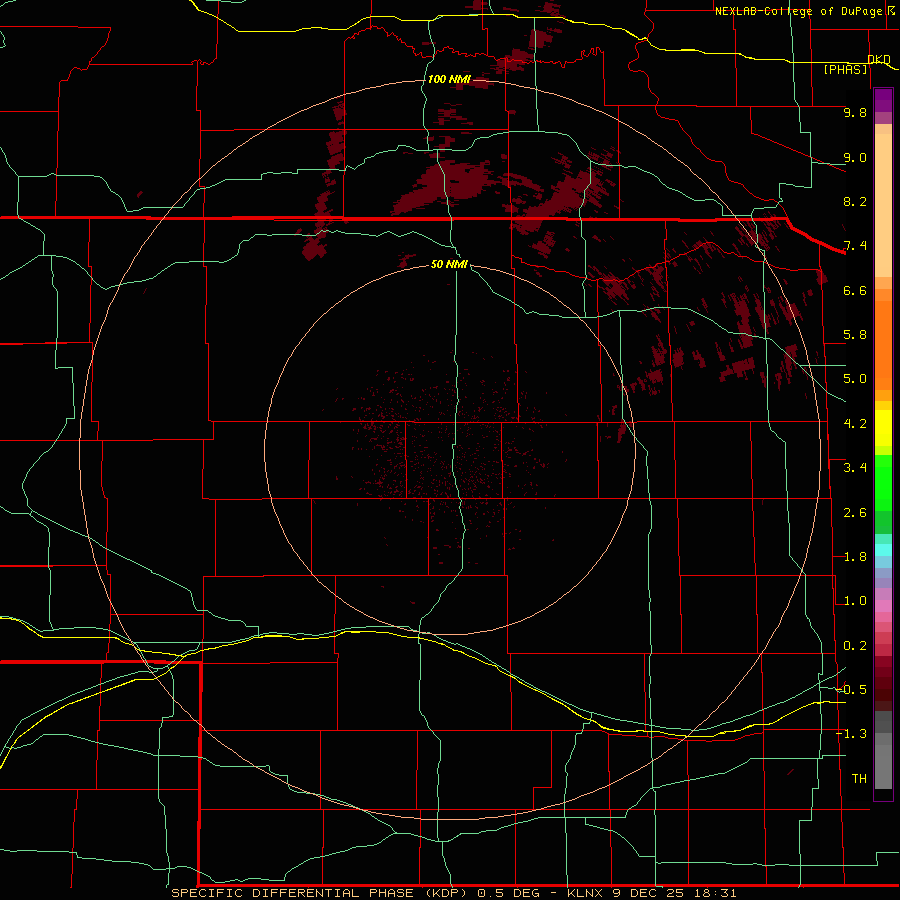Click the peach band of the color bar
The image size is (900, 900).
point(883,201)
